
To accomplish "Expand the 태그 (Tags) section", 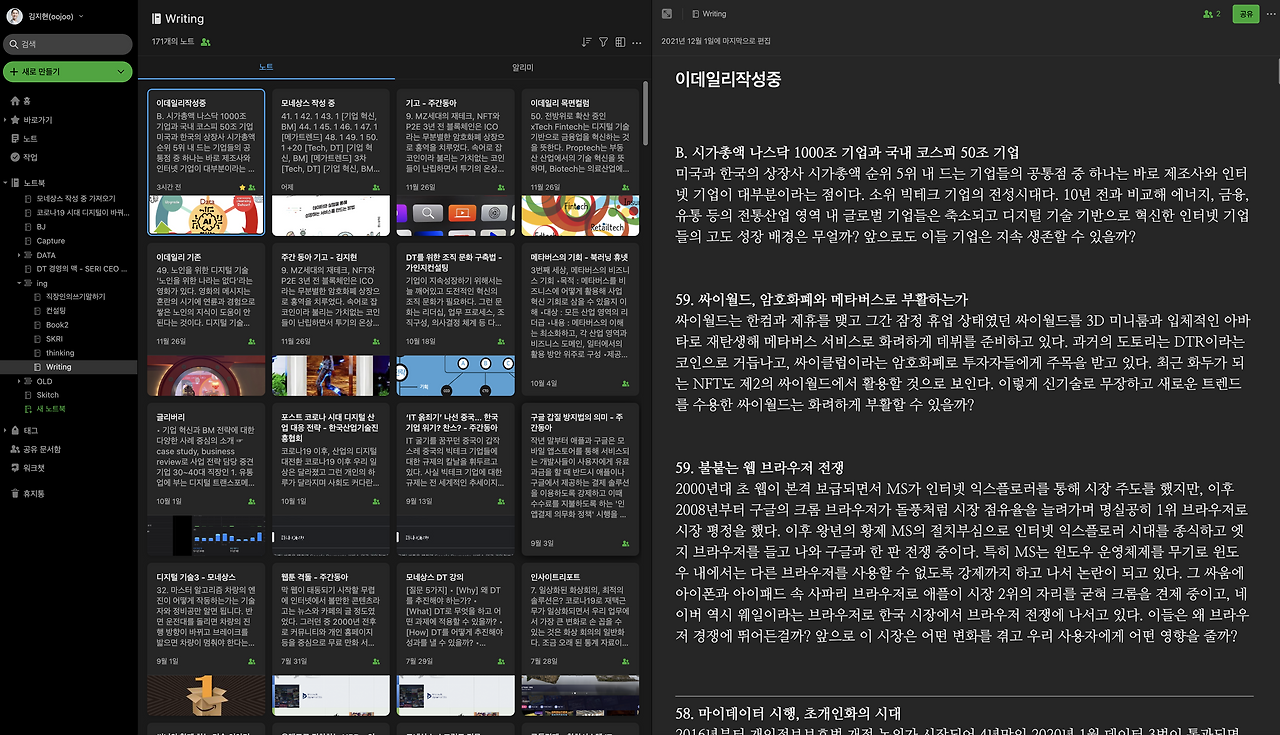I will click(5, 430).
